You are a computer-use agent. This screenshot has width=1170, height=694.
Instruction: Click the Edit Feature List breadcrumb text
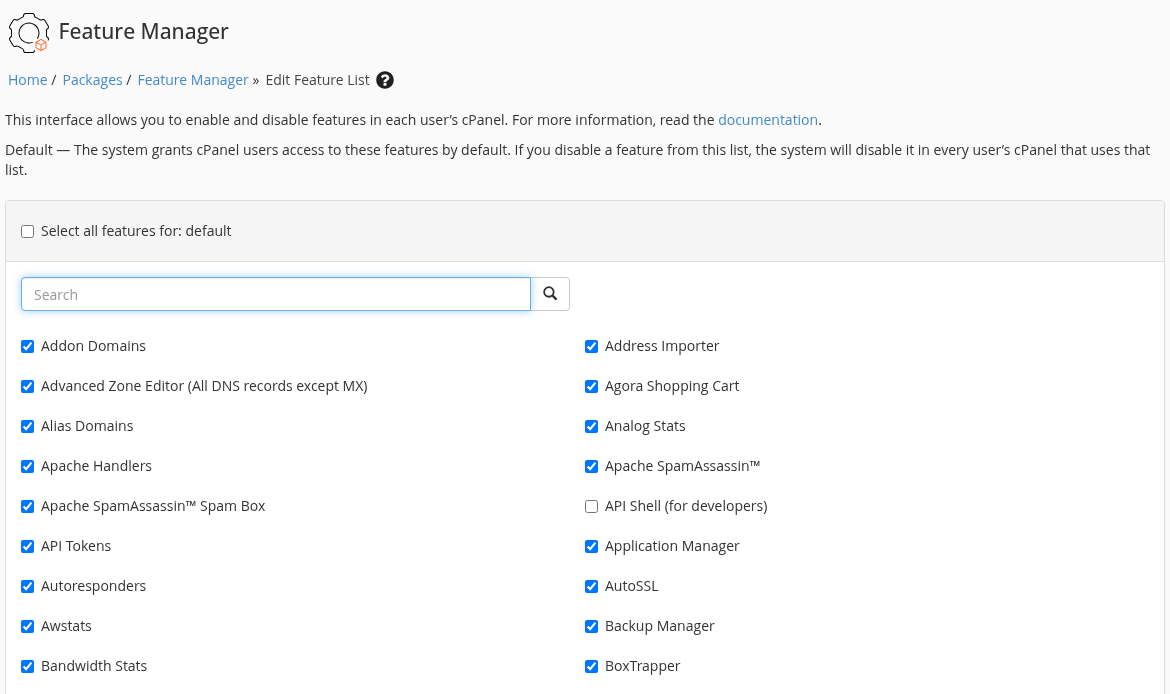(317, 80)
